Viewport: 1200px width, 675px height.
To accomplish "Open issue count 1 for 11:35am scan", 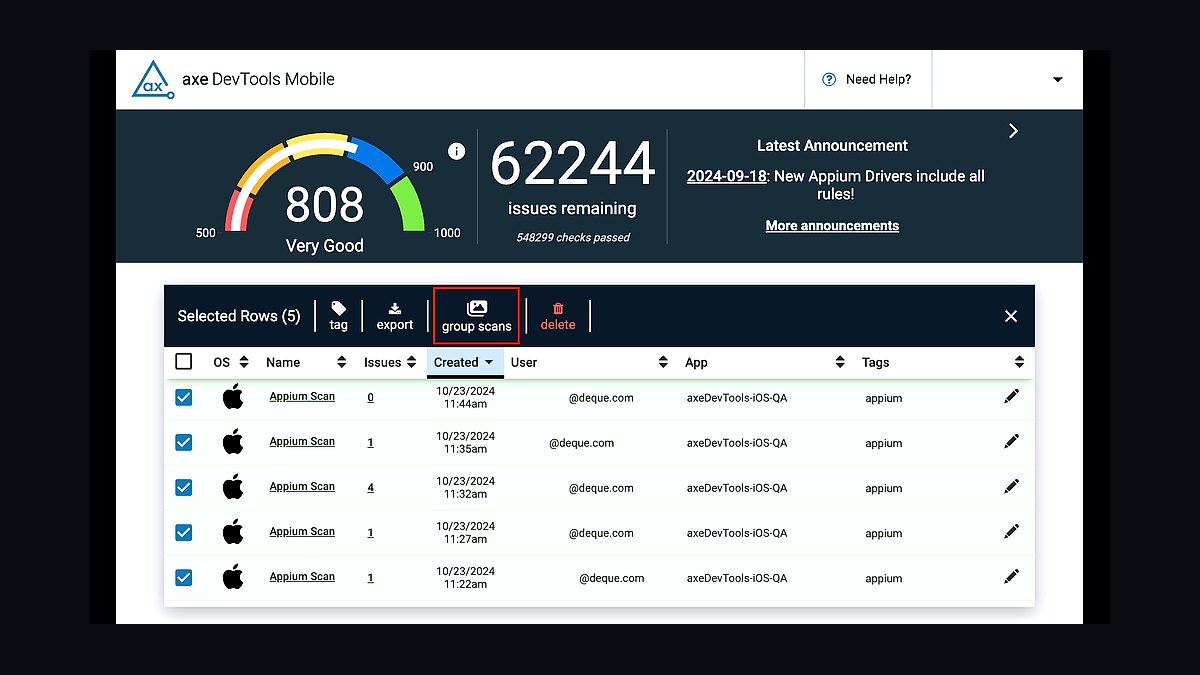I will pyautogui.click(x=370, y=443).
